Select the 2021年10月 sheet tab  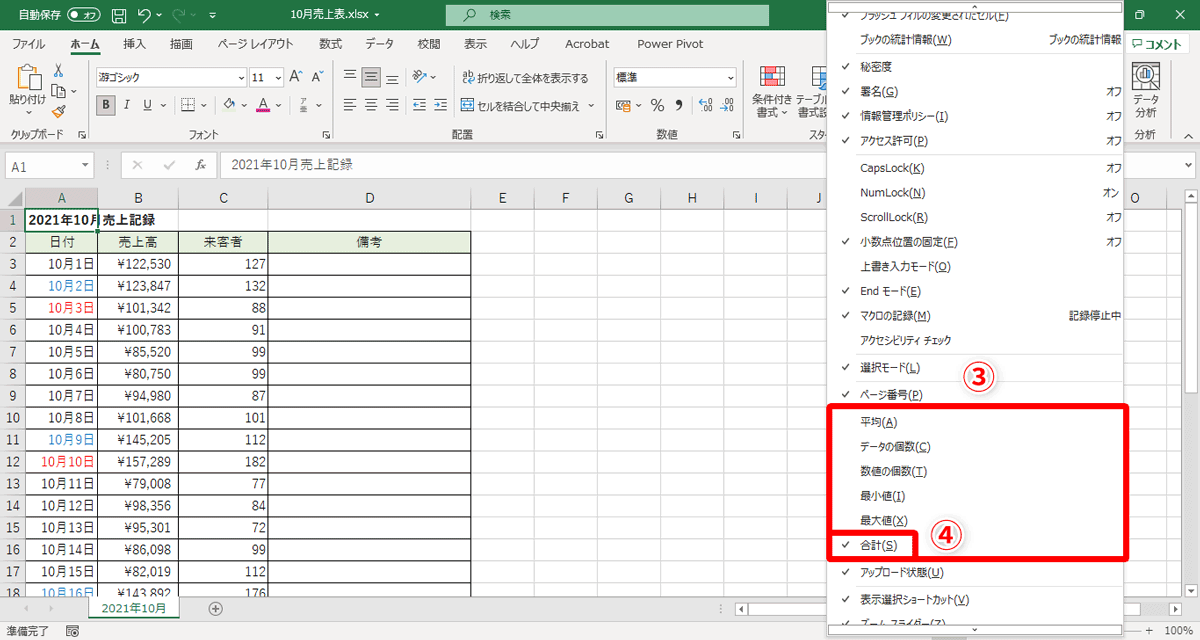[x=133, y=606]
